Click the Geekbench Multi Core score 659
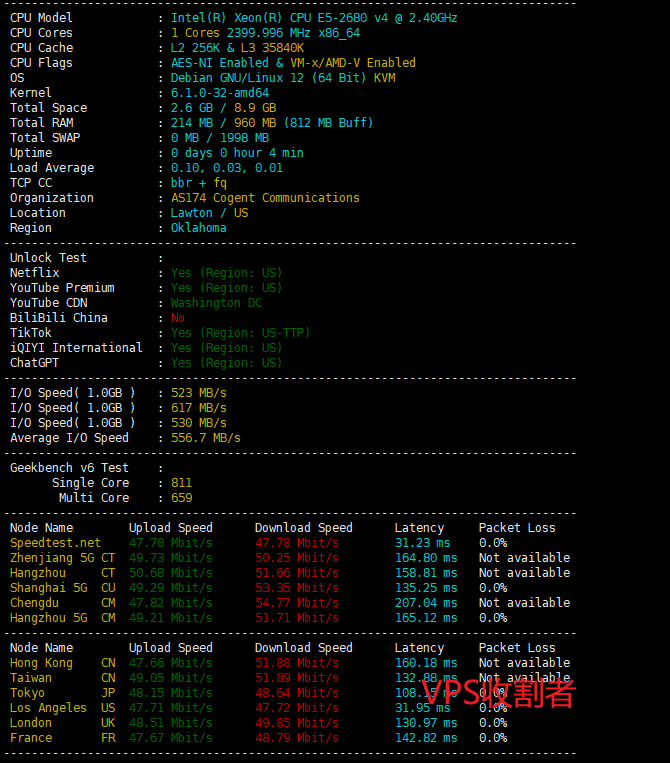The height and width of the screenshot is (763, 670). coord(181,498)
